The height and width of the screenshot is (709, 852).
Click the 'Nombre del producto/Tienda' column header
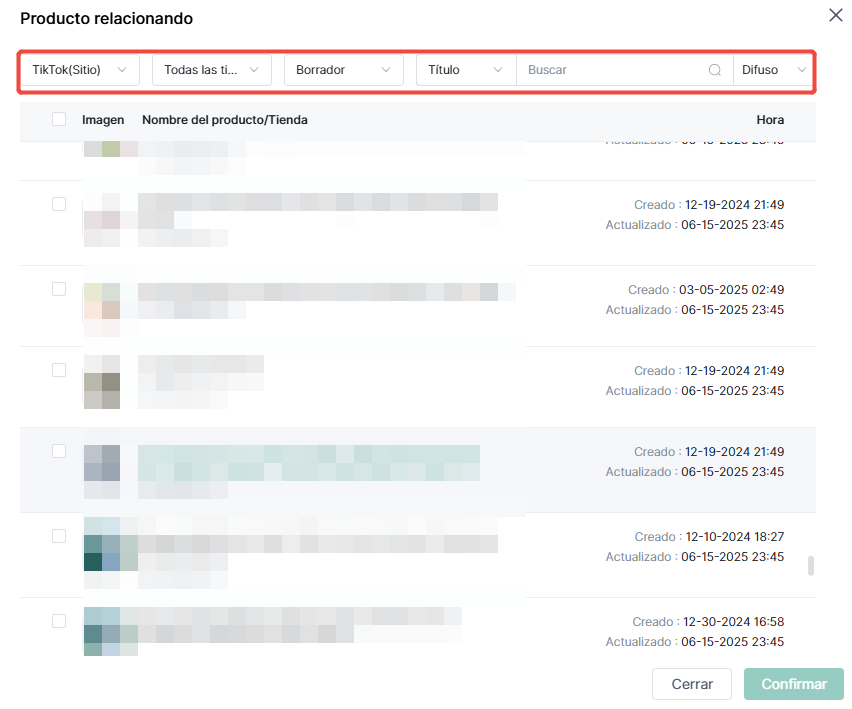225,120
